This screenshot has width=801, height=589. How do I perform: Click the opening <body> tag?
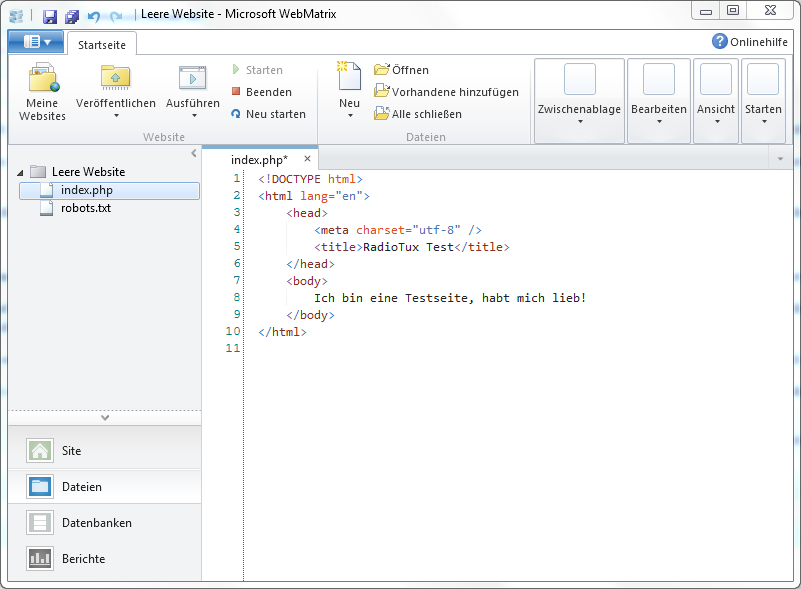point(307,281)
